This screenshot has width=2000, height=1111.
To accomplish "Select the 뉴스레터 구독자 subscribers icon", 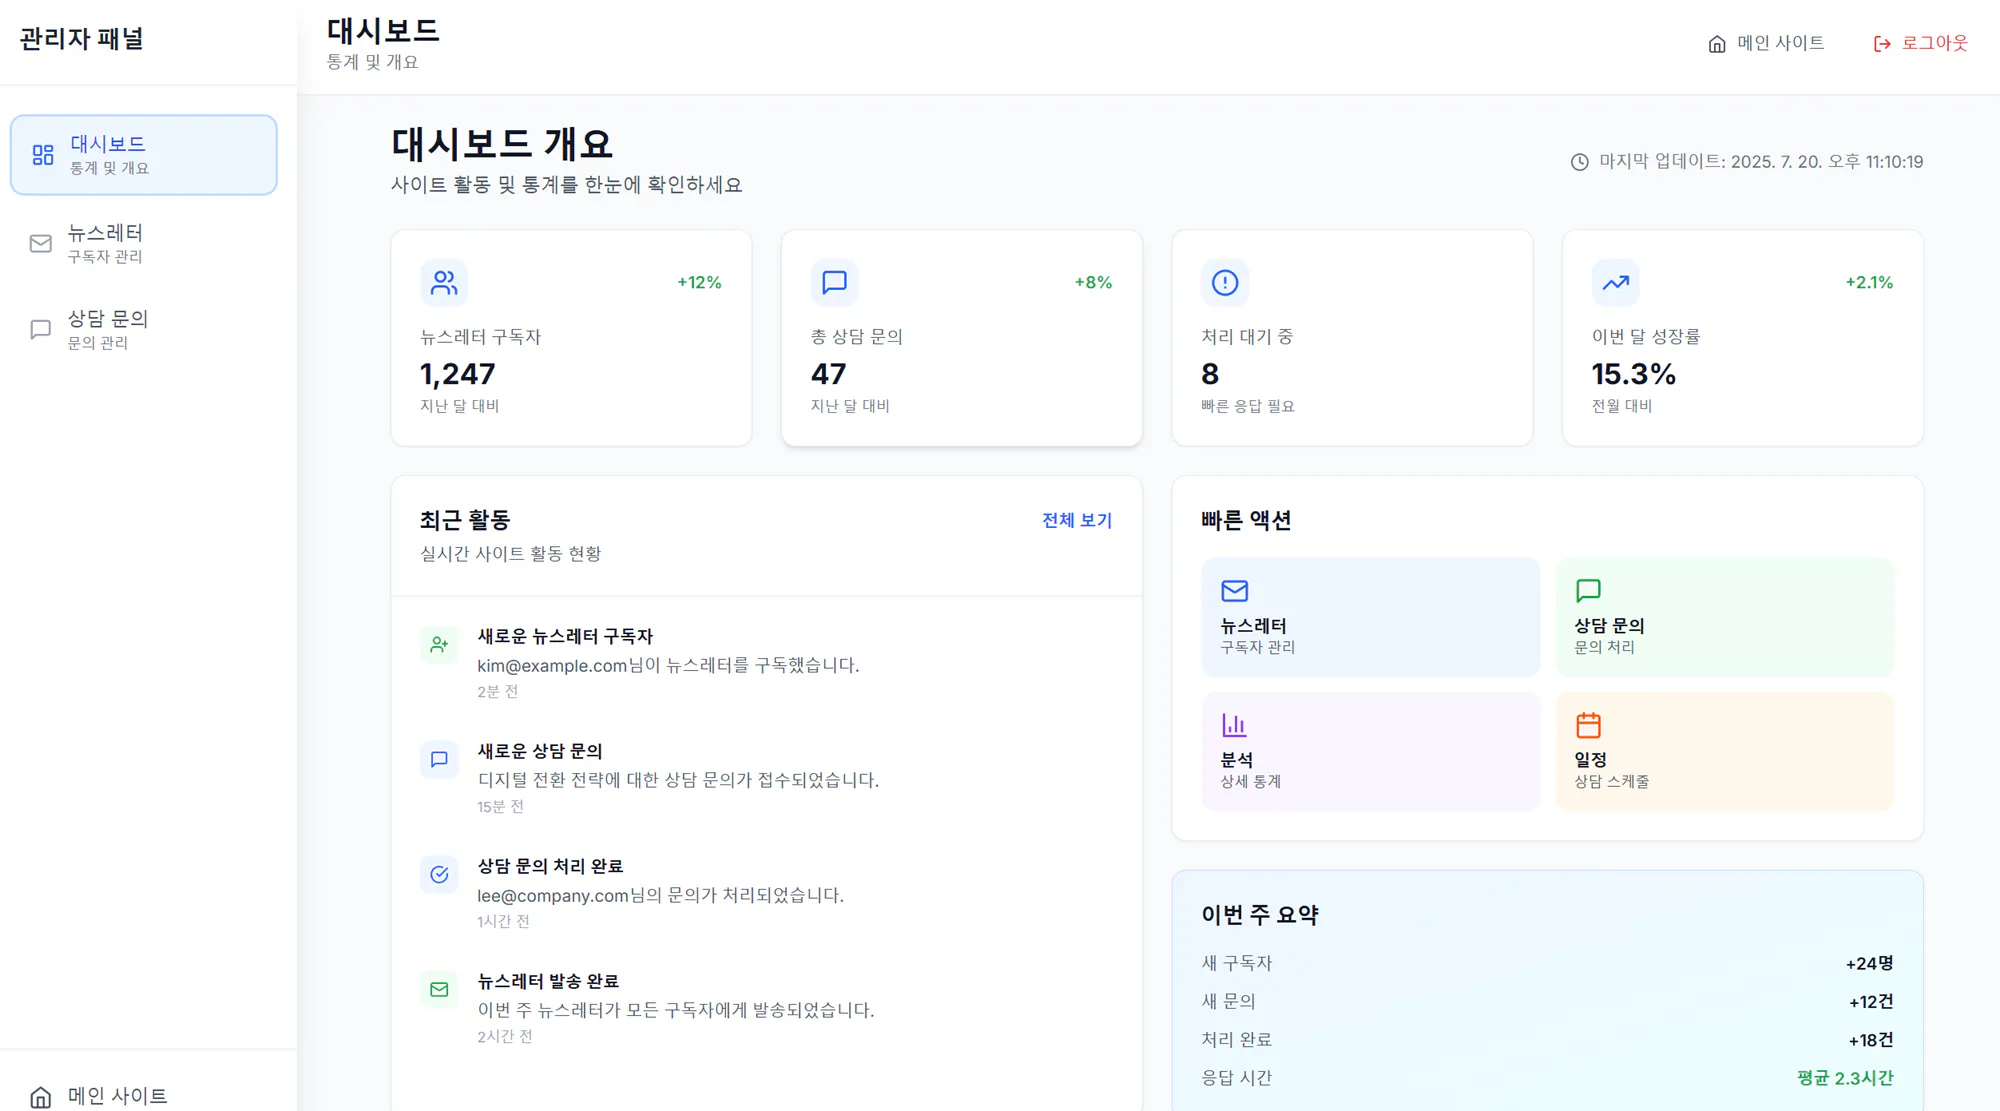I will (x=444, y=283).
